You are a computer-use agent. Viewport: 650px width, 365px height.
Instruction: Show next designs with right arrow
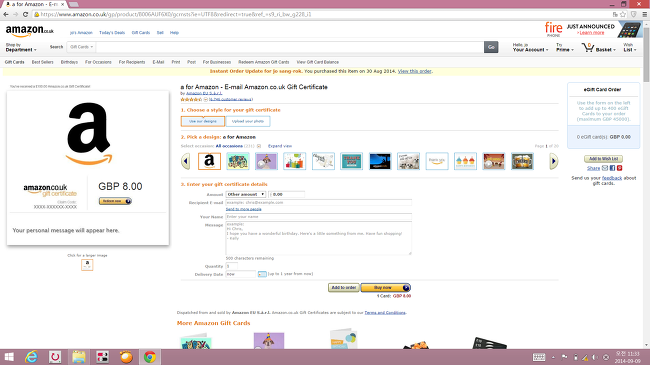[x=553, y=161]
